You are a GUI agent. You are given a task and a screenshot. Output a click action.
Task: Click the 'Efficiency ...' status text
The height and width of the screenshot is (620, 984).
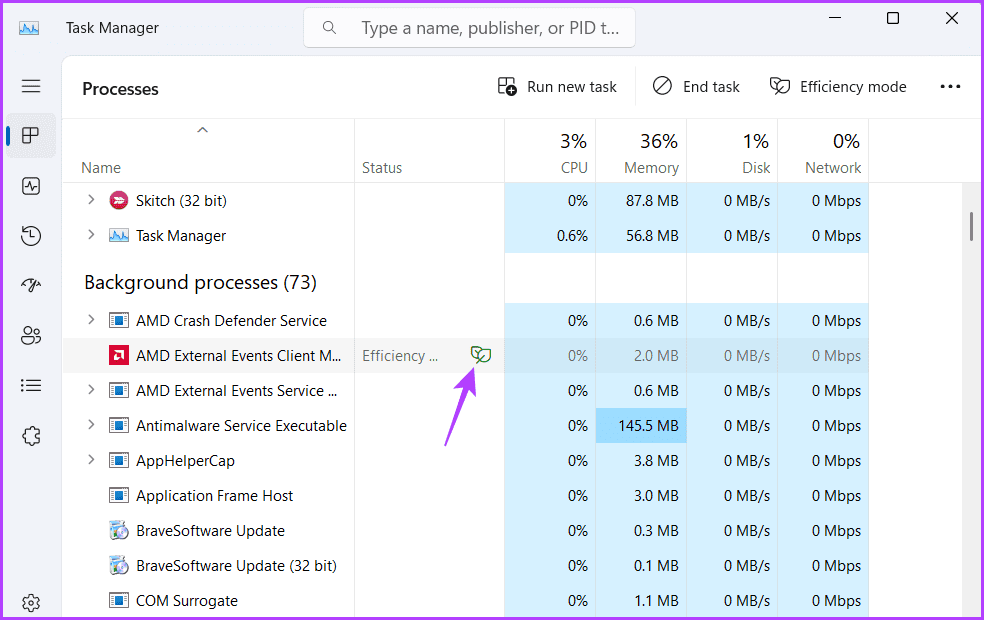click(400, 356)
